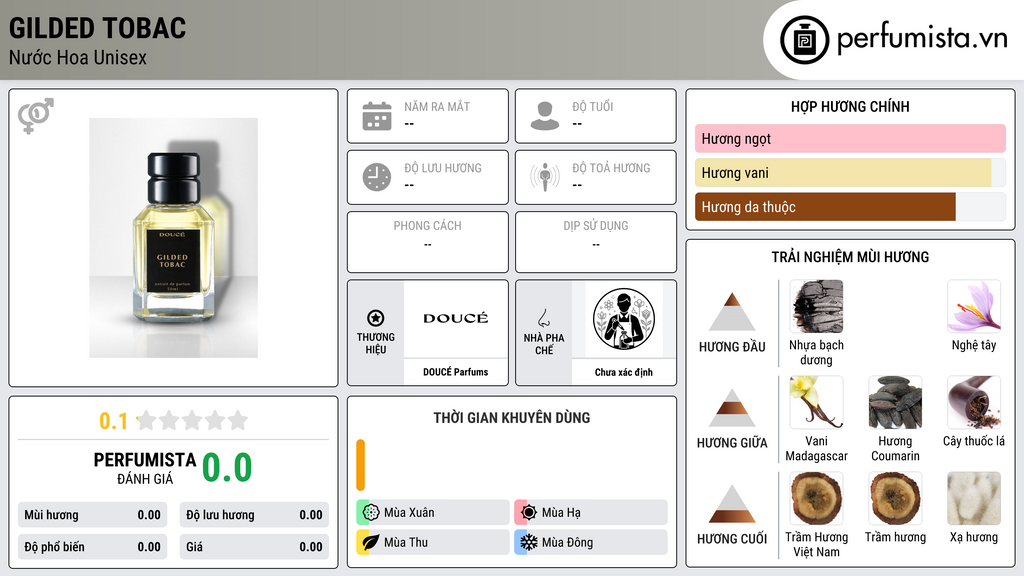Image resolution: width=1024 pixels, height=576 pixels.
Task: Select the Nghệ tây saffron note image
Action: (974, 307)
